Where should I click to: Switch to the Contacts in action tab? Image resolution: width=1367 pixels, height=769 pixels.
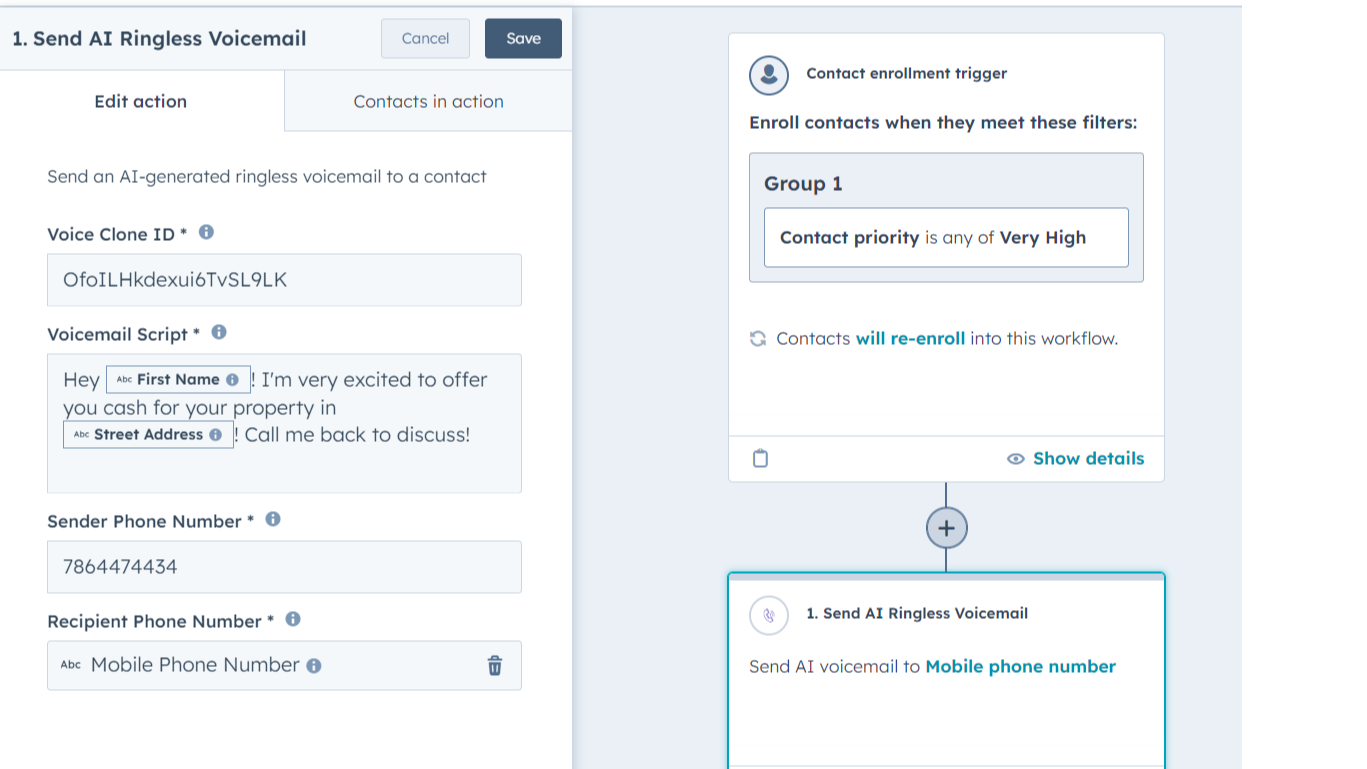coord(428,102)
